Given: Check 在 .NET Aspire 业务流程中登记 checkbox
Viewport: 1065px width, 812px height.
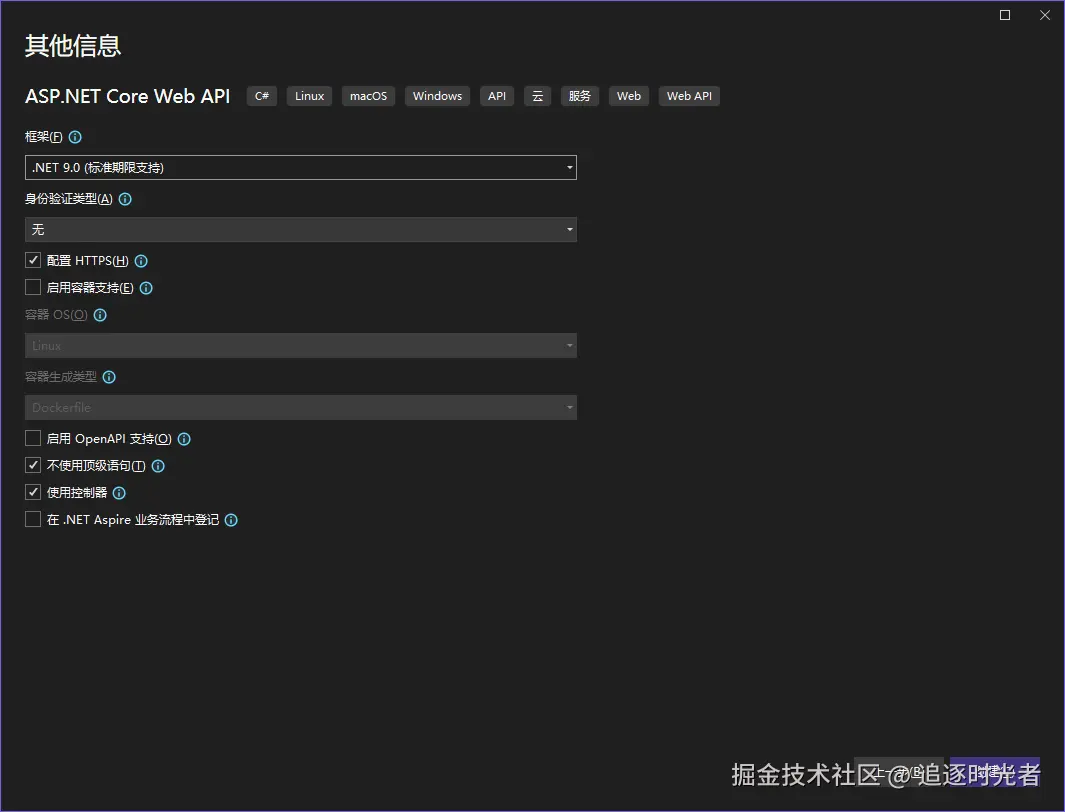Looking at the screenshot, I should 33,519.
